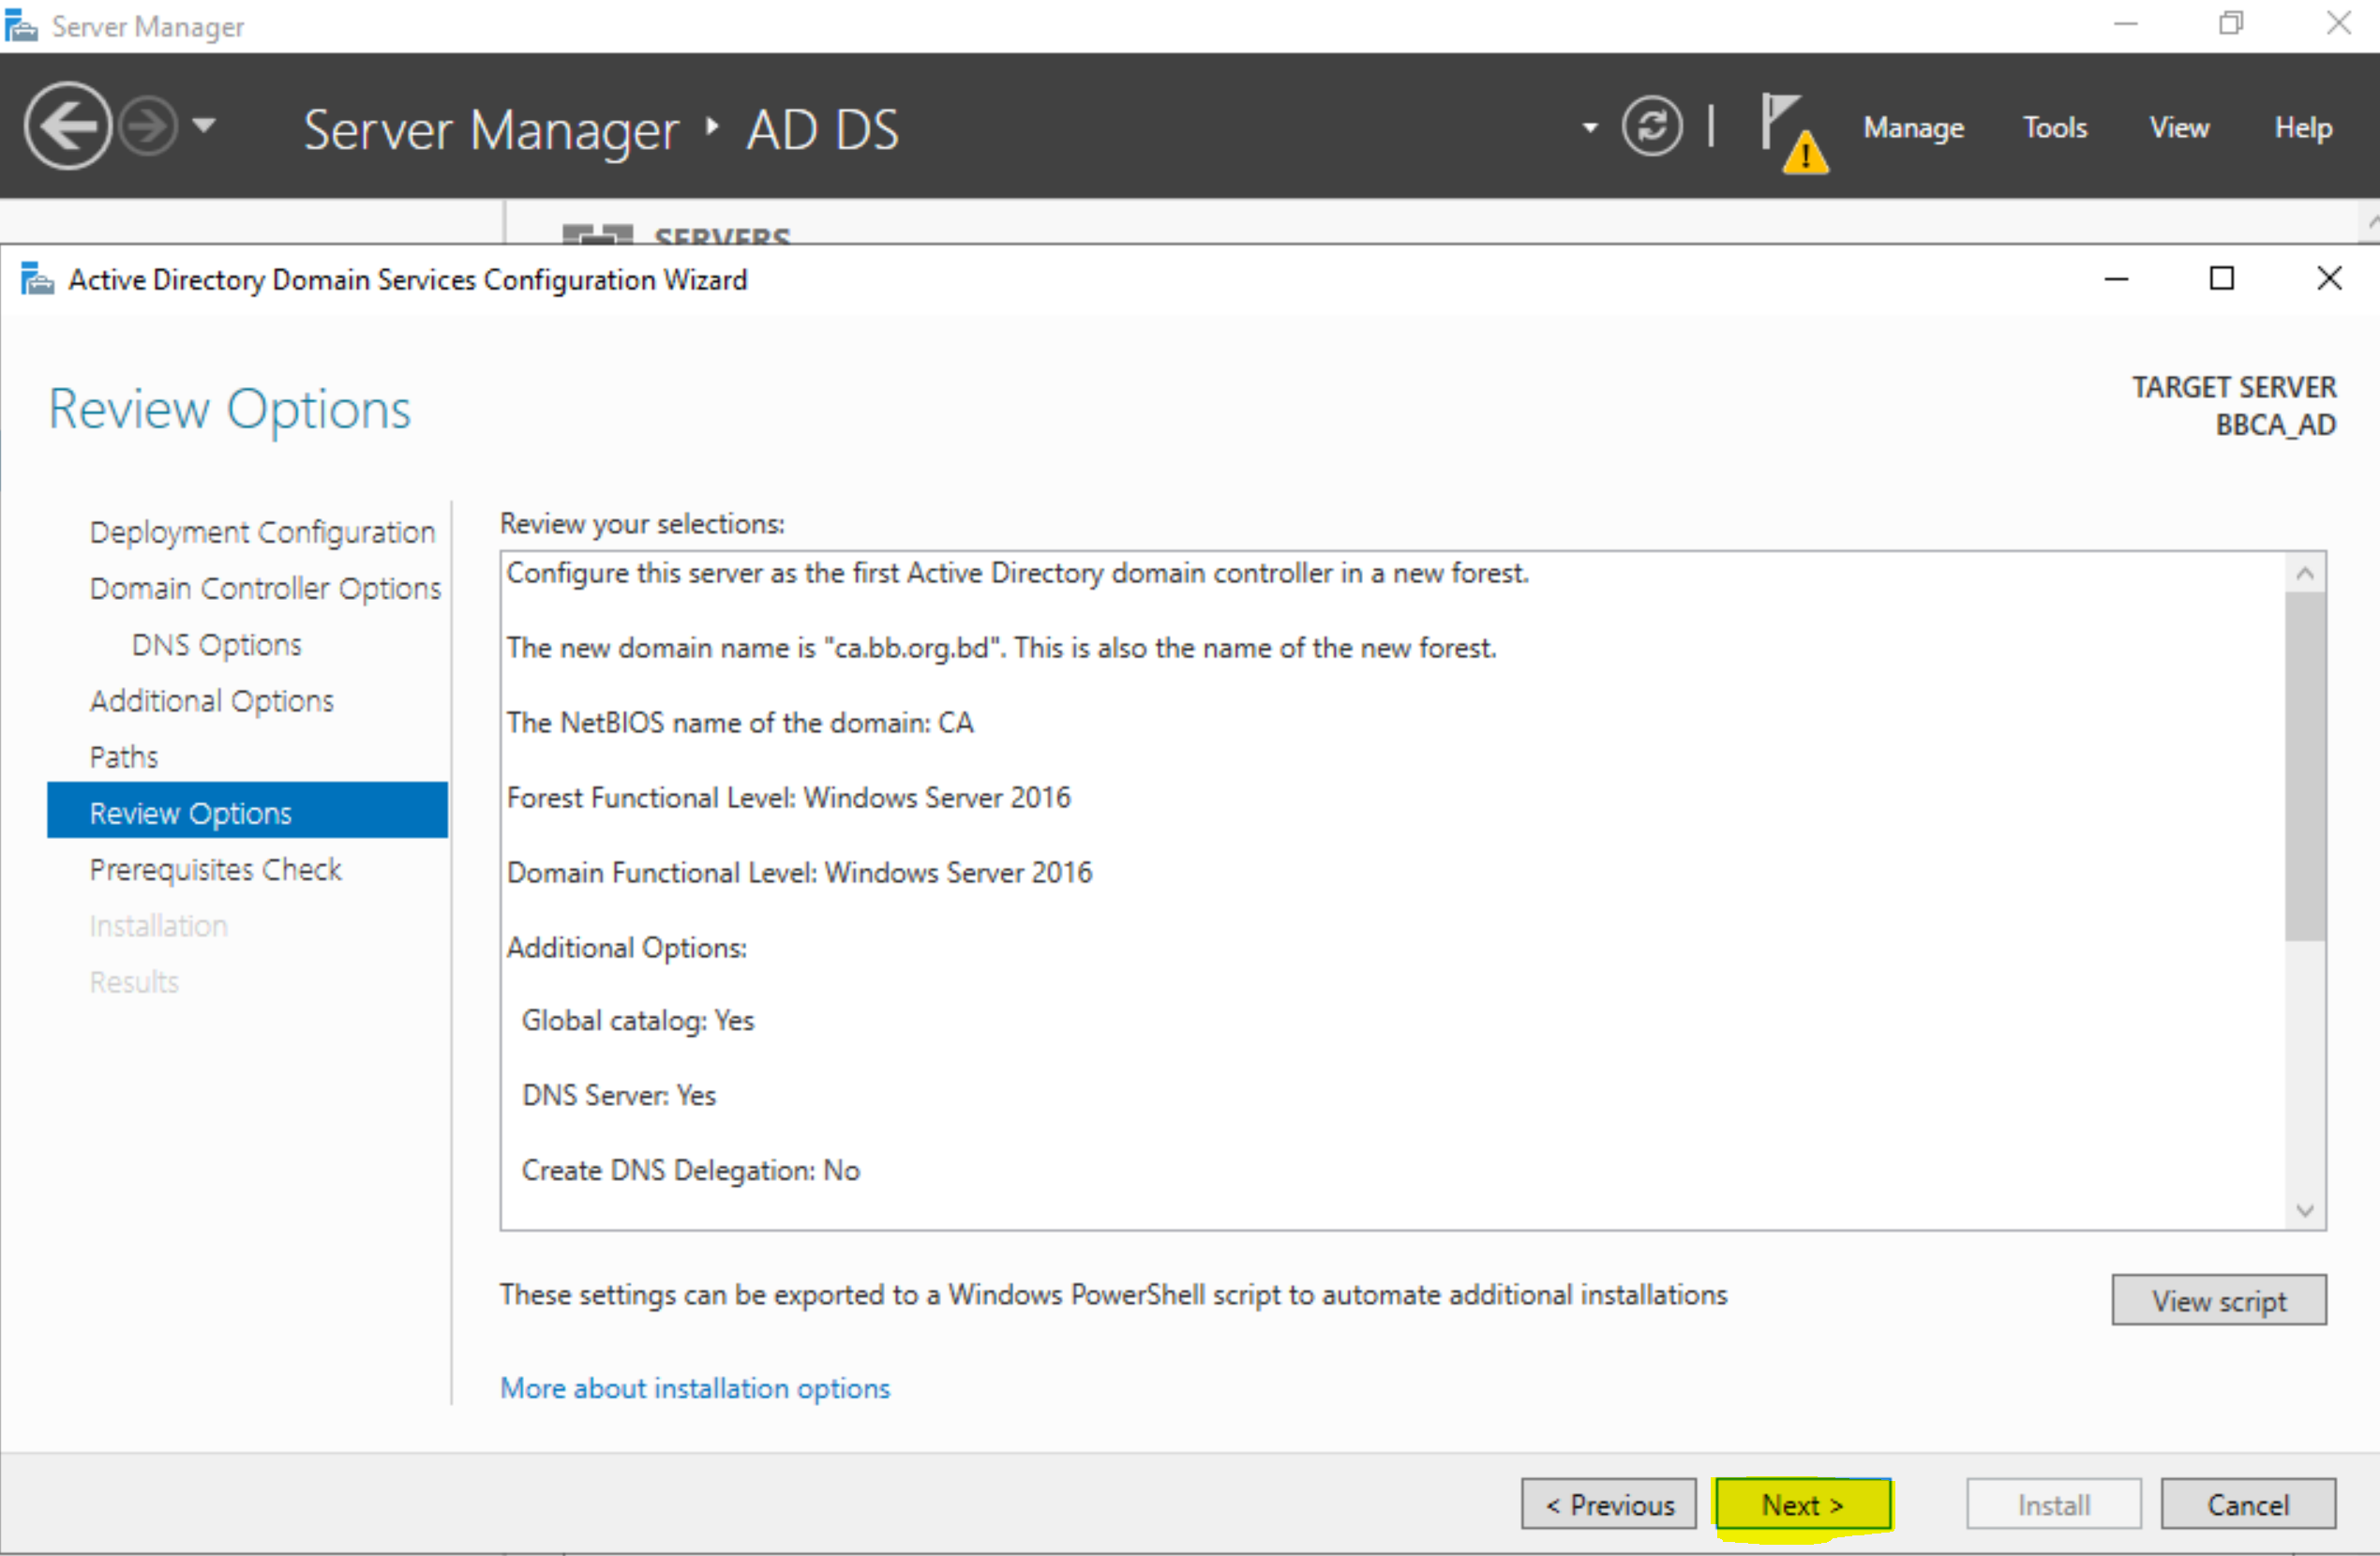This screenshot has width=2380, height=1556.
Task: Click the Next button
Action: (x=1802, y=1505)
